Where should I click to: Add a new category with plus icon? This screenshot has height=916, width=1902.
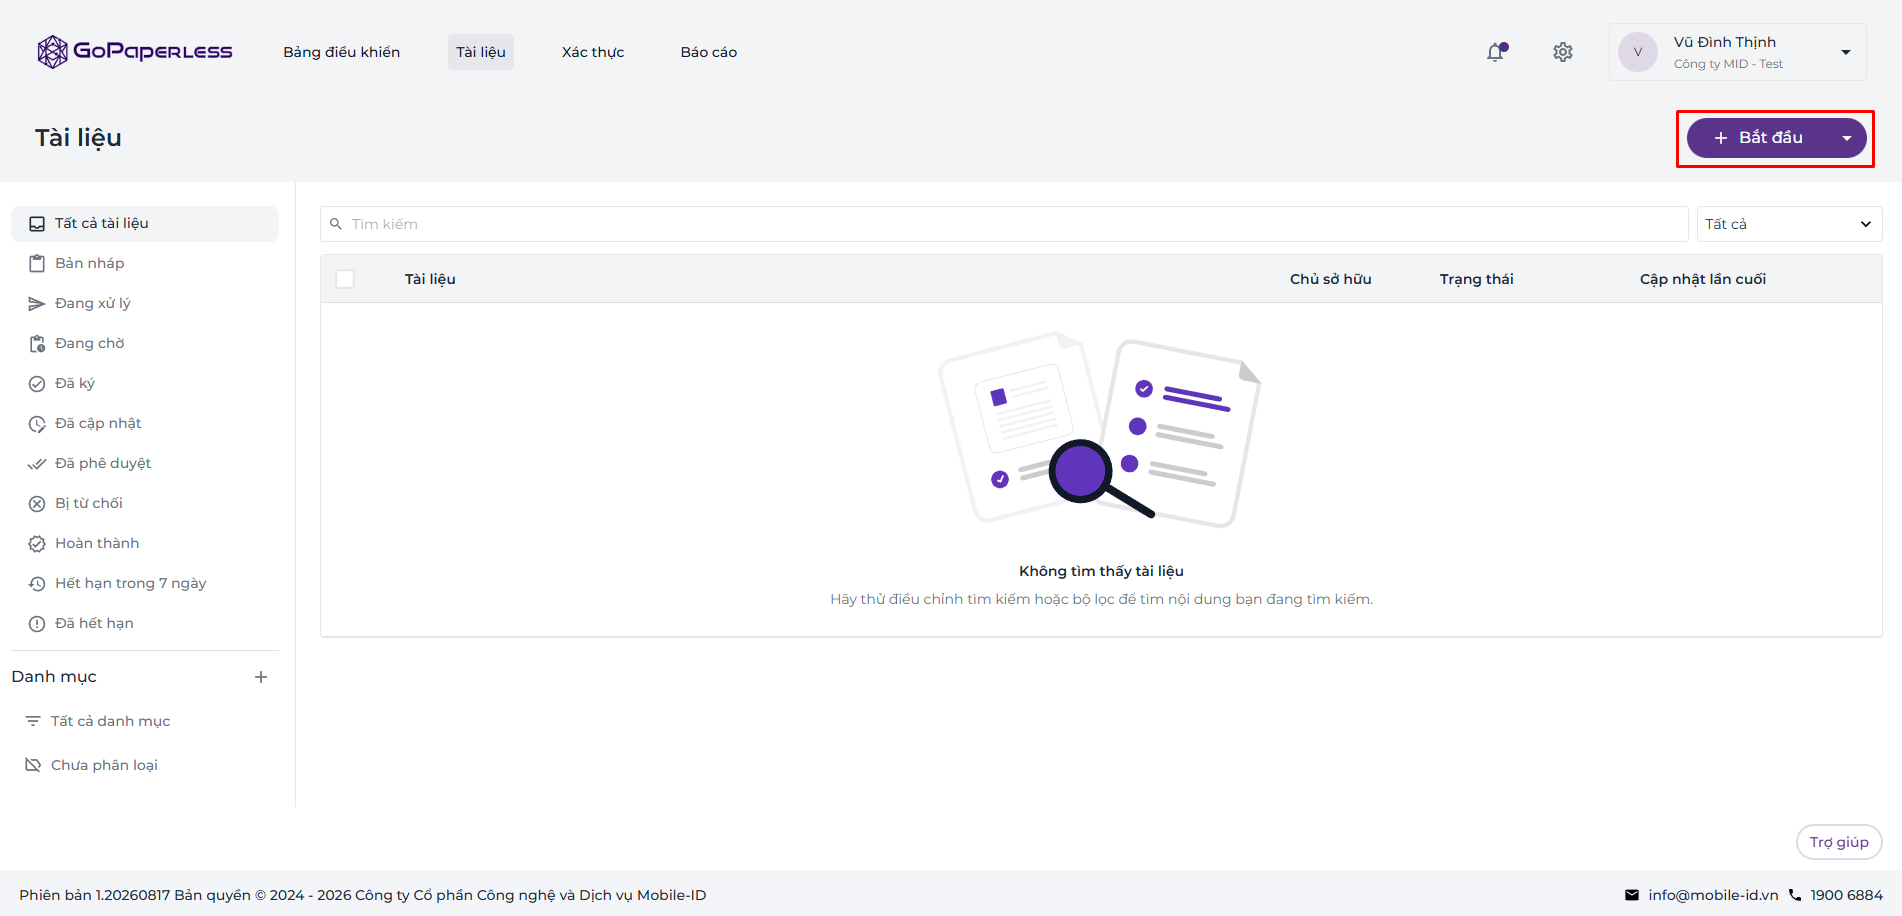[261, 677]
